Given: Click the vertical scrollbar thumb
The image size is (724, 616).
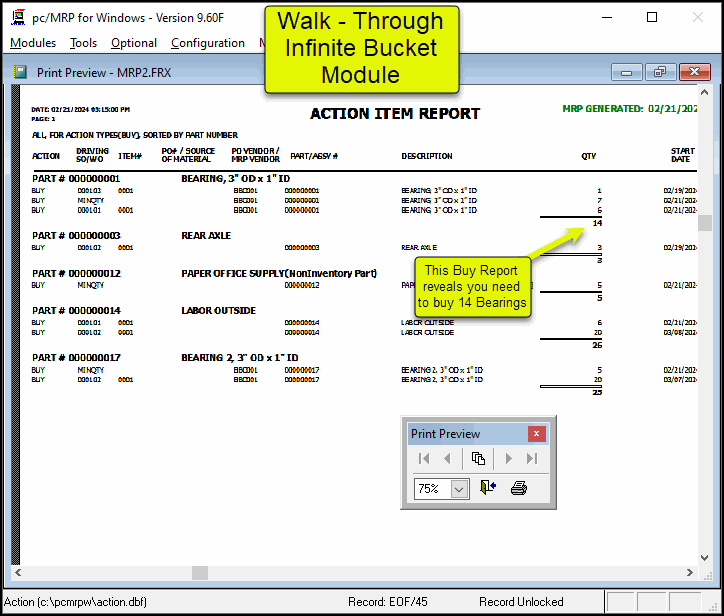Looking at the screenshot, I should pyautogui.click(x=705, y=223).
